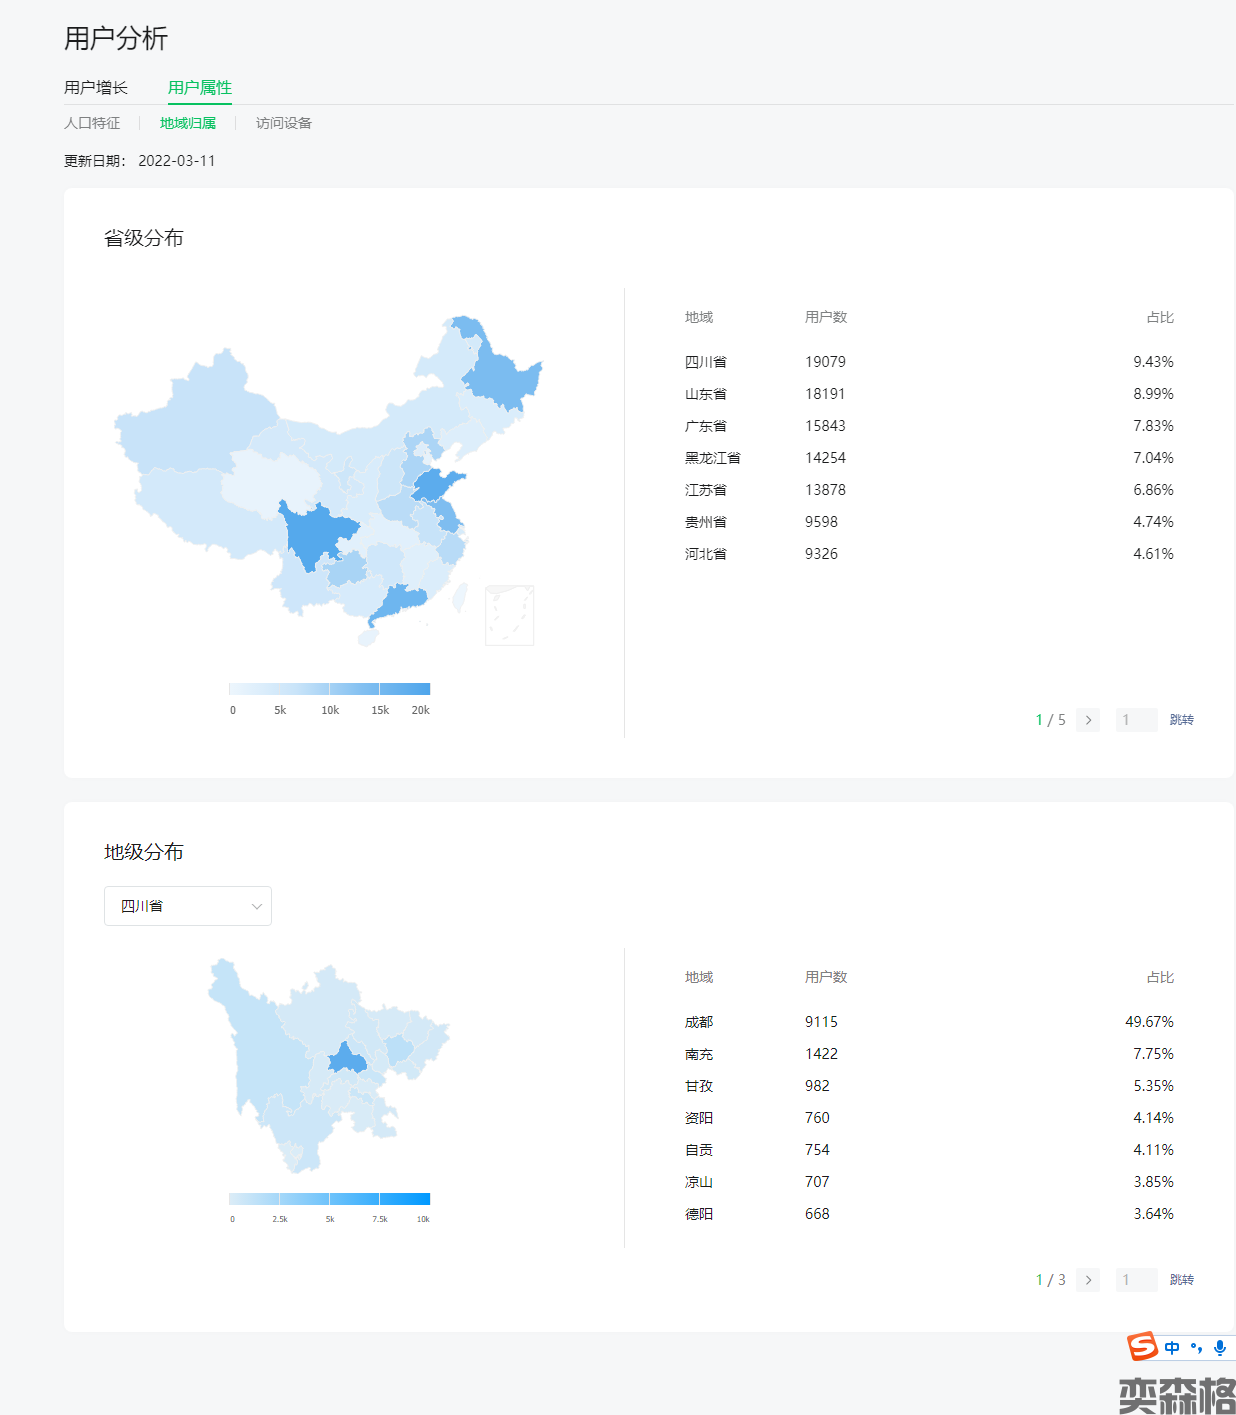The image size is (1236, 1415).
Task: Click the city map 0–10k legend scale
Action: (329, 1199)
